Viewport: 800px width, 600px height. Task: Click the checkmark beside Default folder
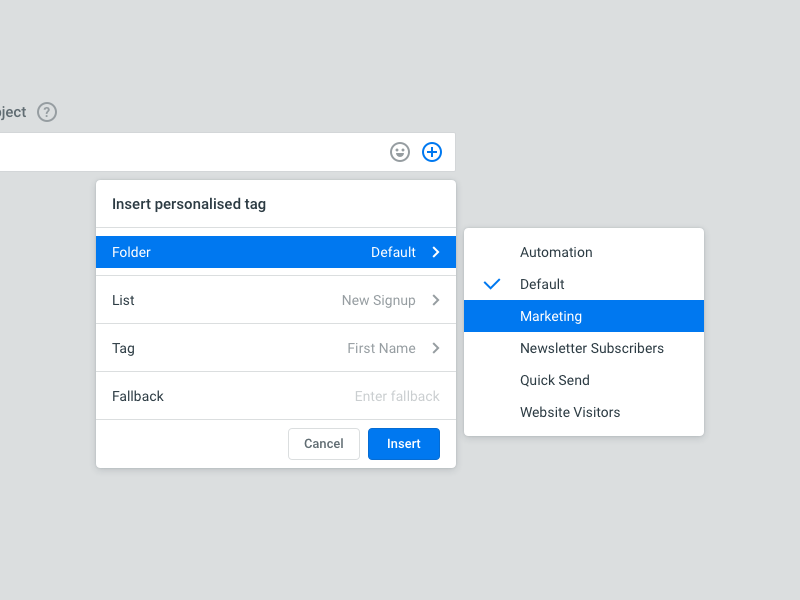point(491,284)
